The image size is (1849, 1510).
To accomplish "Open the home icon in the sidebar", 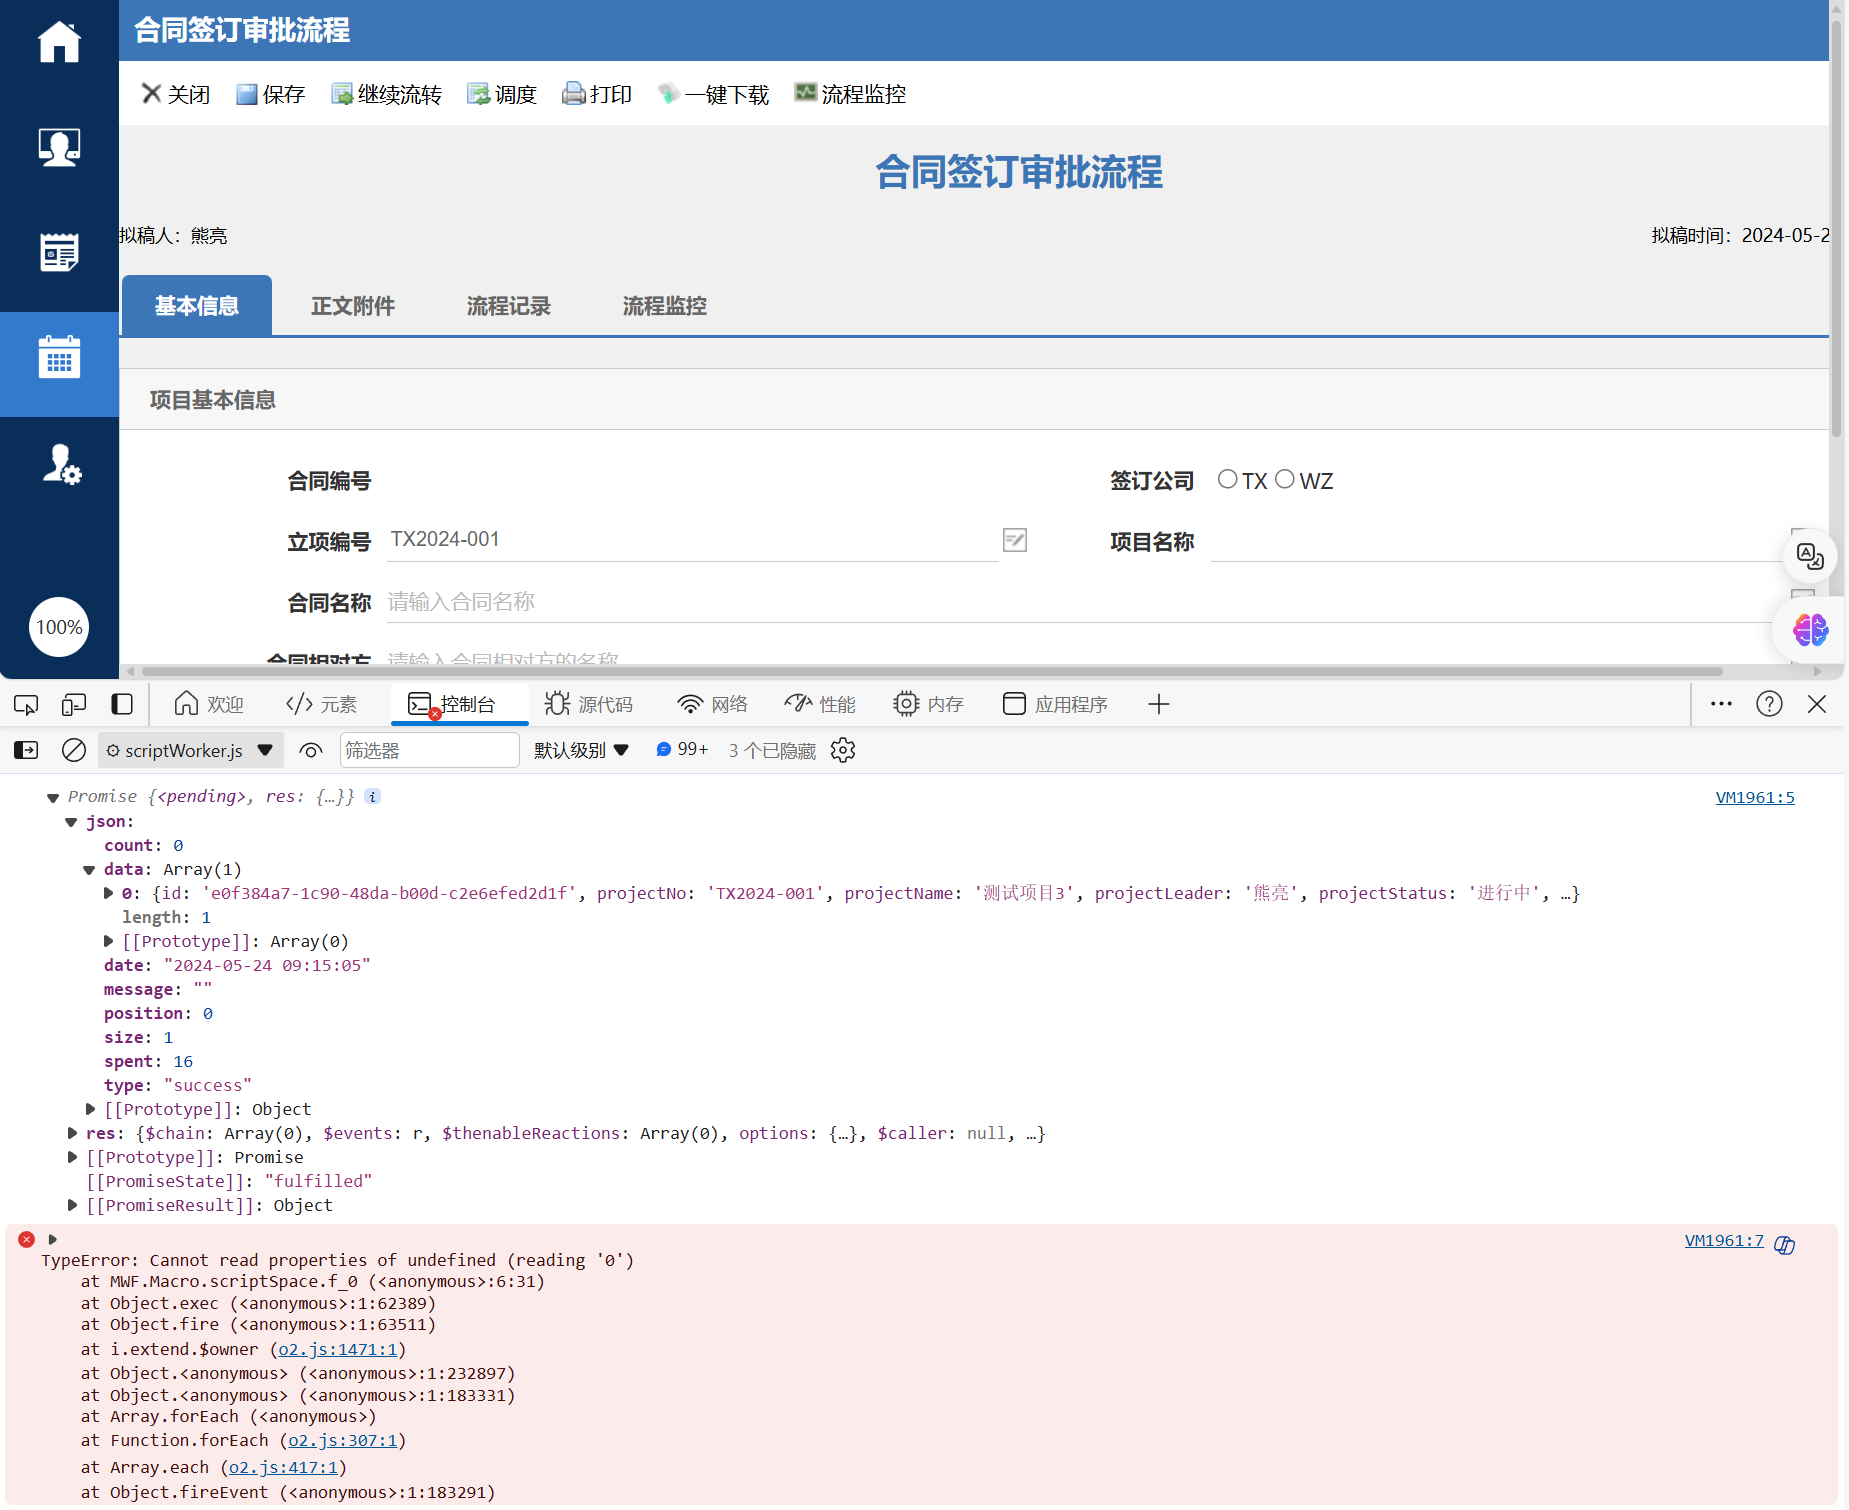I will coord(59,42).
